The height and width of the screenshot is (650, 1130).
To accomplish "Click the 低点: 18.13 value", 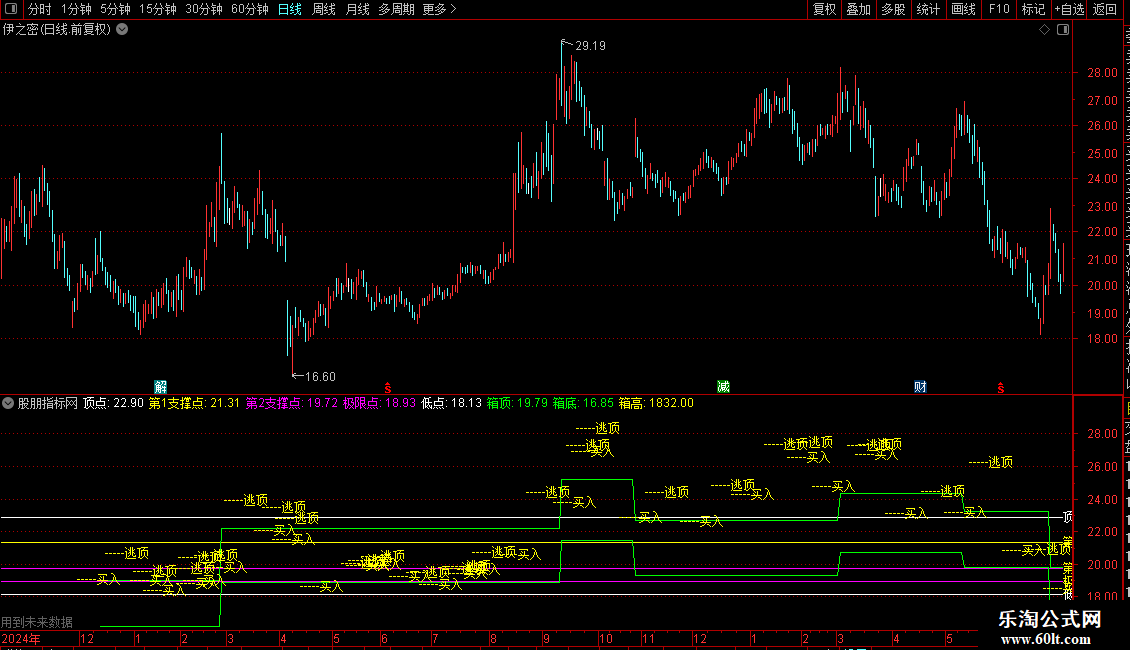I will point(451,403).
